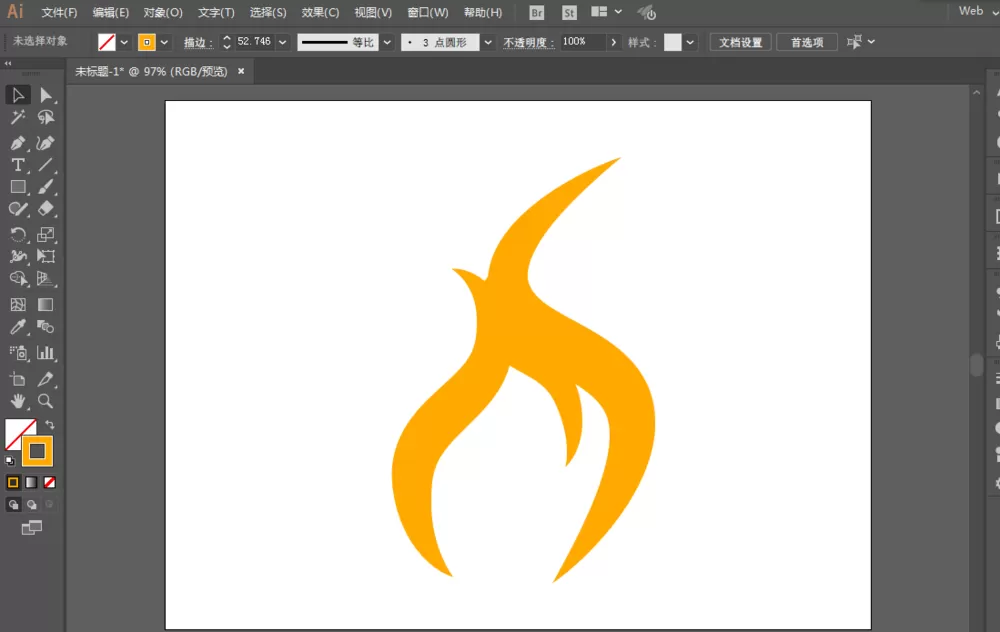Select the Rotate tool
This screenshot has width=1000, height=632.
(x=18, y=234)
